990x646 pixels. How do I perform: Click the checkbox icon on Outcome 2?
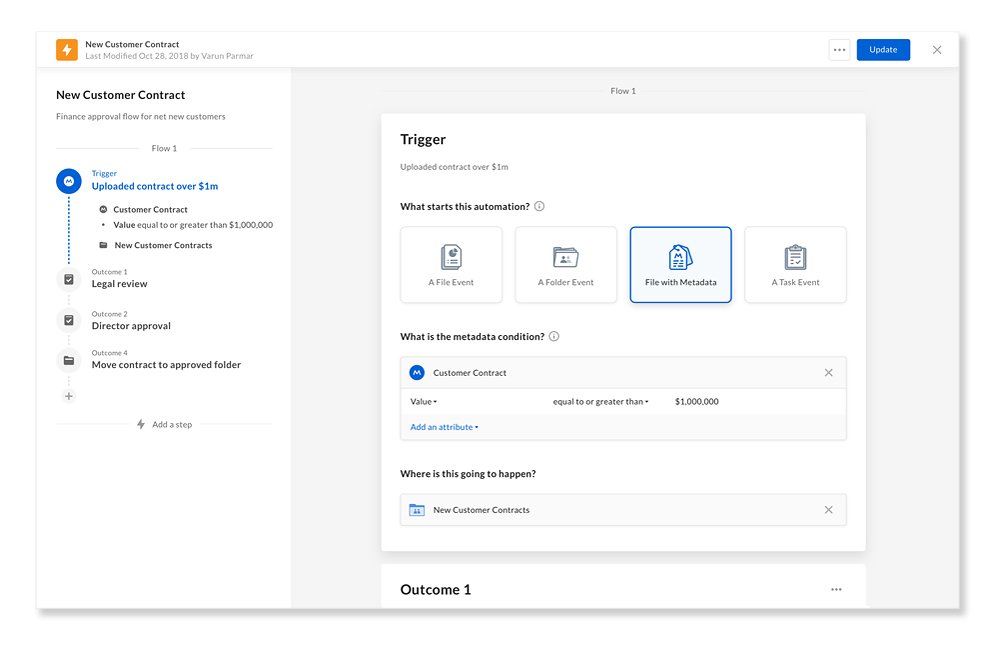pos(68,321)
